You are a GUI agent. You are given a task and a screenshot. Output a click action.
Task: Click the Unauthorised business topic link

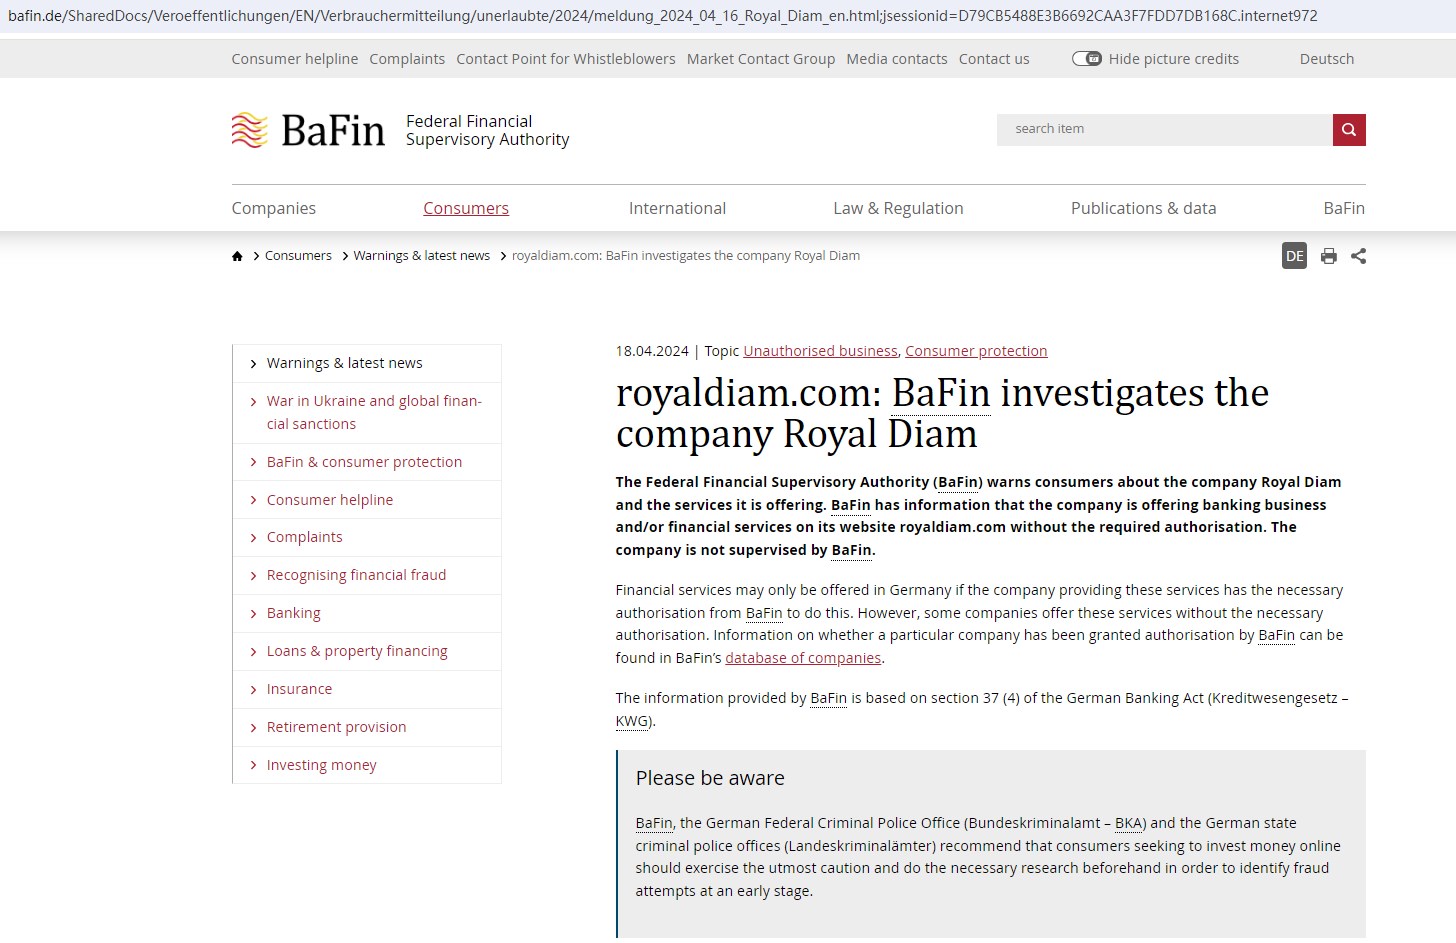(x=820, y=351)
